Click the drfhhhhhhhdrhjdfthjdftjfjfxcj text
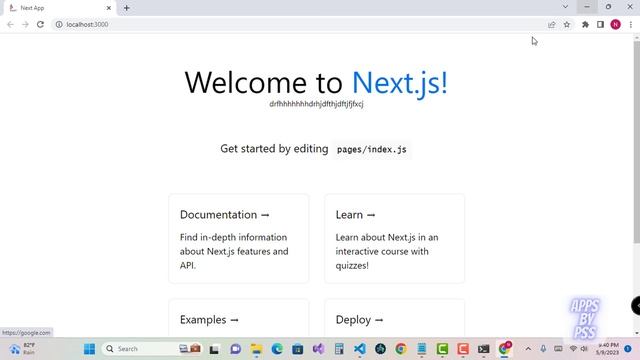Image resolution: width=640 pixels, height=360 pixels. click(316, 104)
